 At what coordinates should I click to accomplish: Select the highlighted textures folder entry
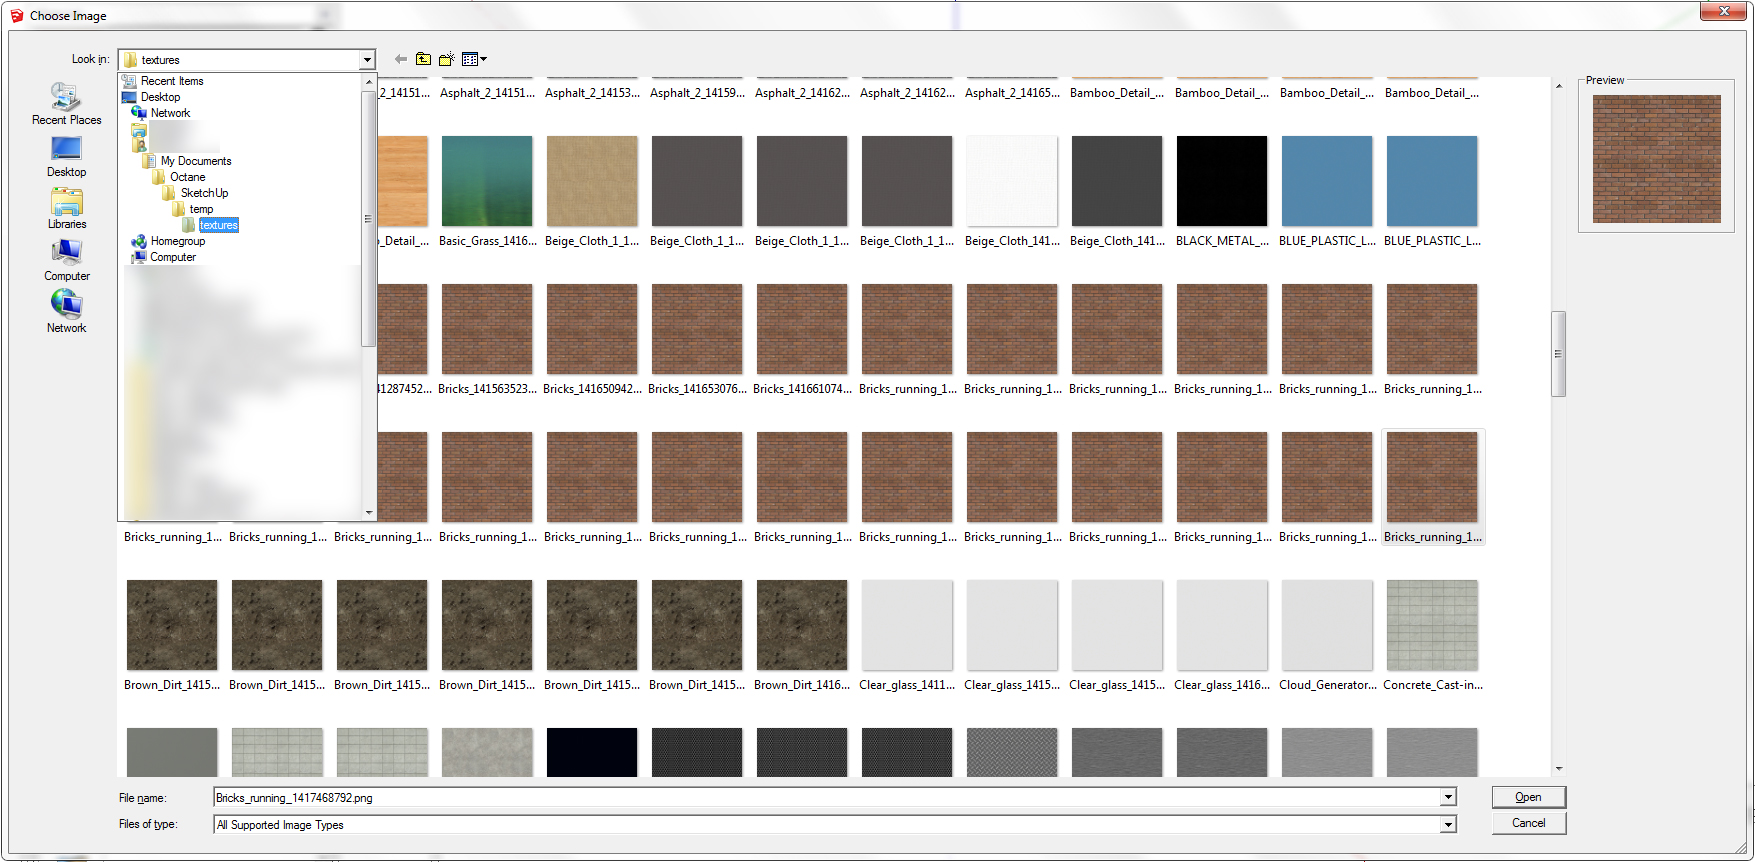click(218, 225)
